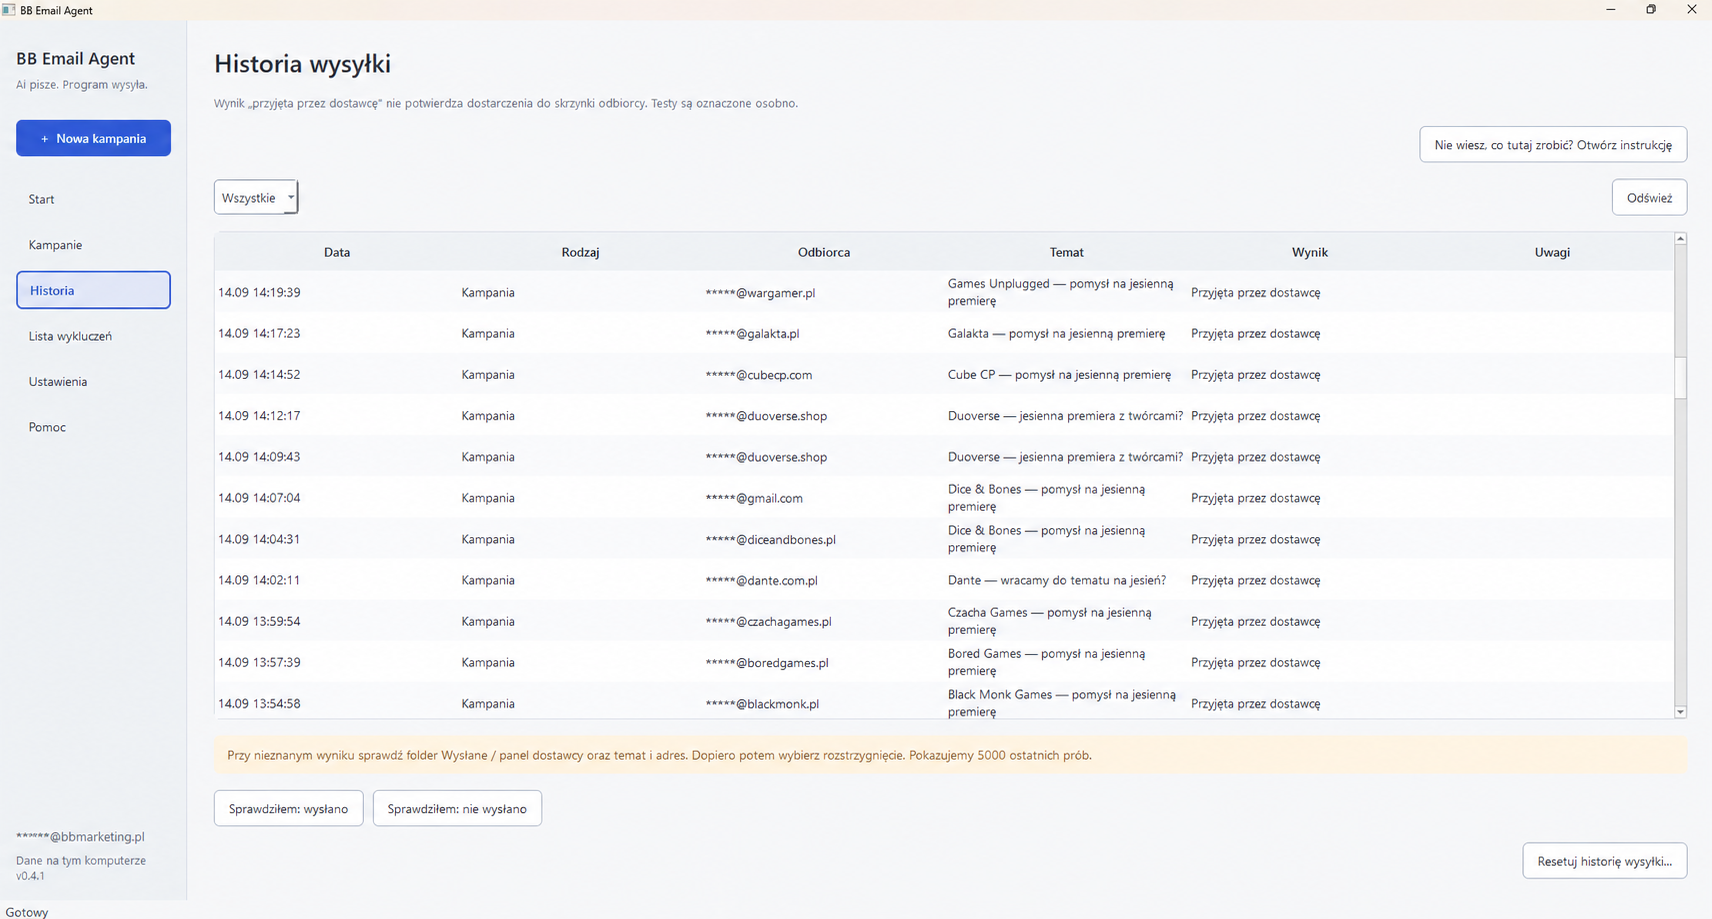The width and height of the screenshot is (1712, 919).
Task: Start a new campaign with Nowa kampania
Action: tap(93, 138)
